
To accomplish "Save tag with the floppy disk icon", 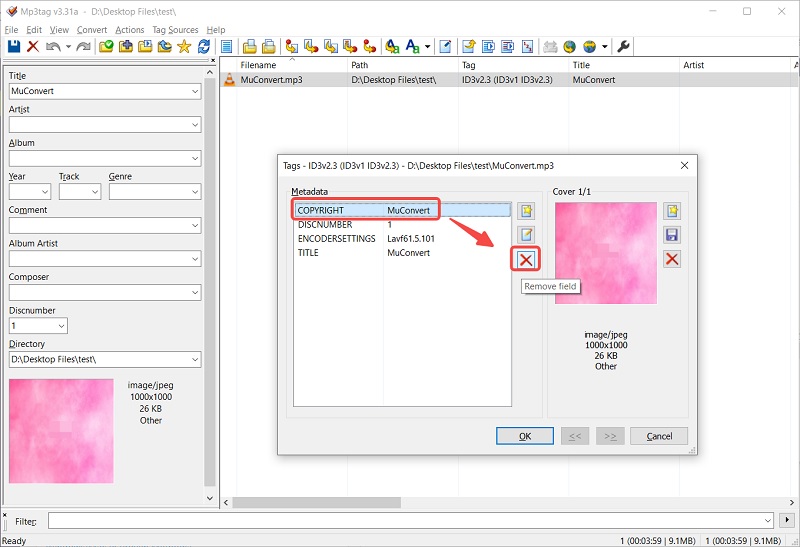I will pos(14,46).
